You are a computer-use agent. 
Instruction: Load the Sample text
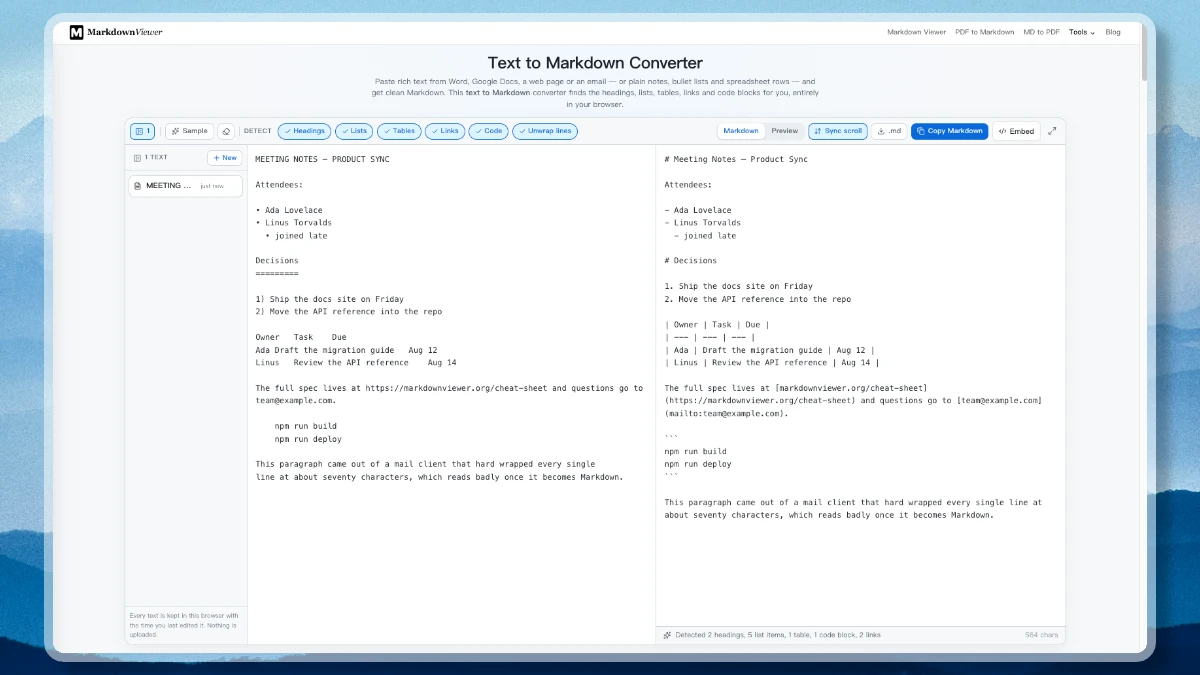[x=189, y=131]
